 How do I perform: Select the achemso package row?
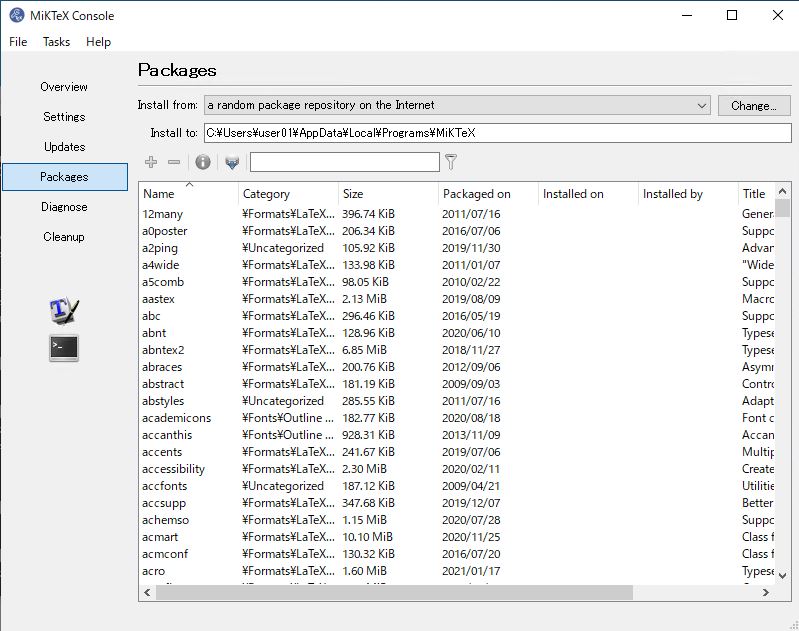[457, 520]
